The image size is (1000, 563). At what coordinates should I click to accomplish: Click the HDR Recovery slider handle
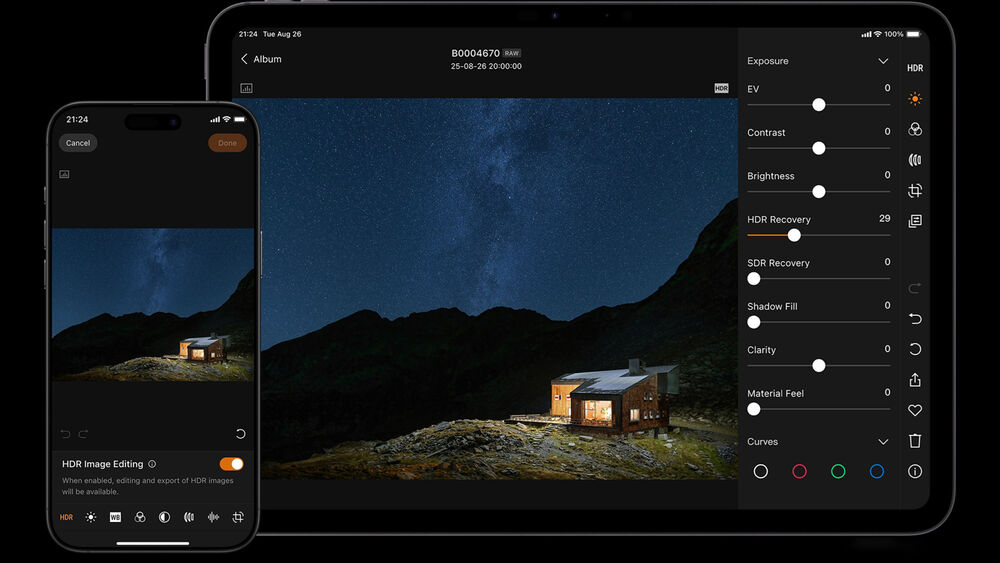pos(794,236)
